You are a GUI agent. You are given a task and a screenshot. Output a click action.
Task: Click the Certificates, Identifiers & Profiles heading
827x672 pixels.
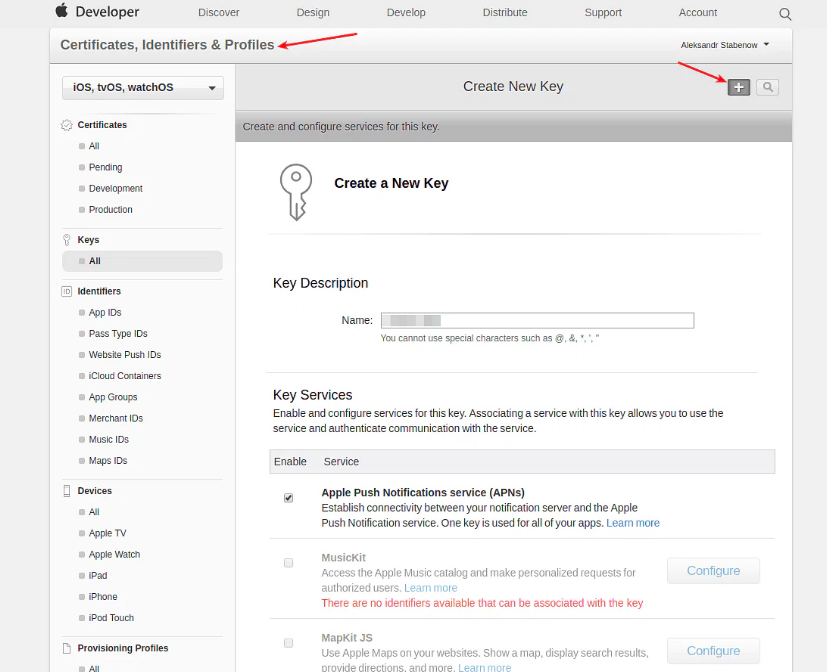[167, 45]
